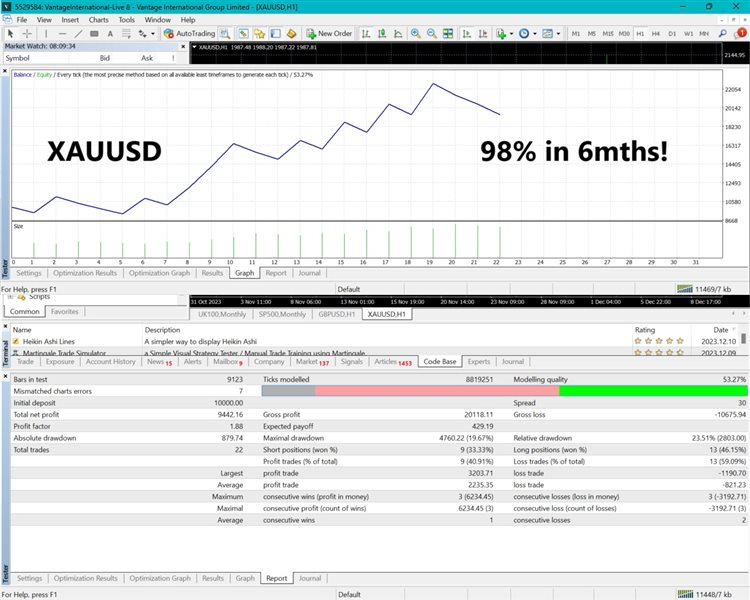Draw a vertical line on the chart

click(46, 33)
